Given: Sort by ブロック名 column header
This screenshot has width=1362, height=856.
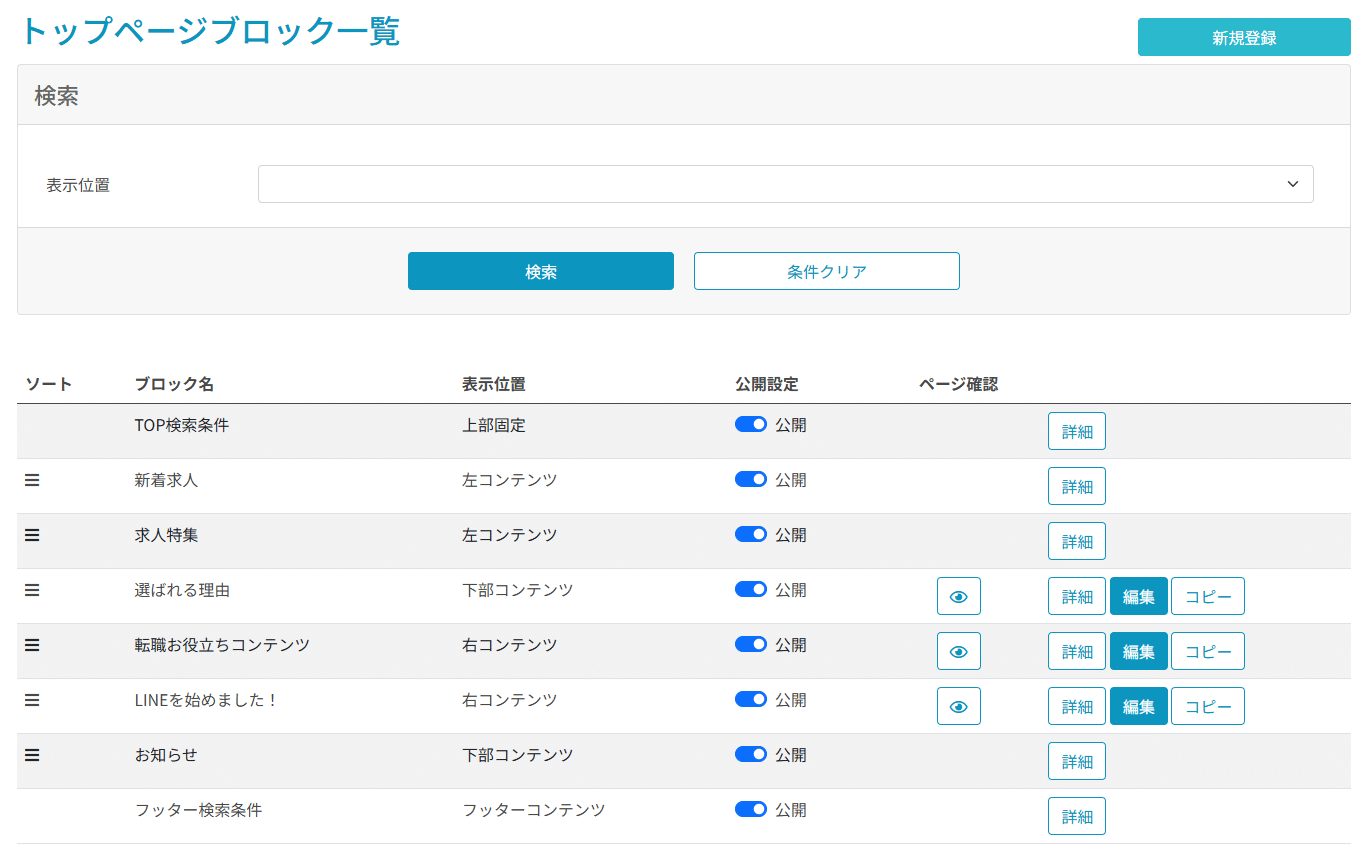Looking at the screenshot, I should [174, 385].
